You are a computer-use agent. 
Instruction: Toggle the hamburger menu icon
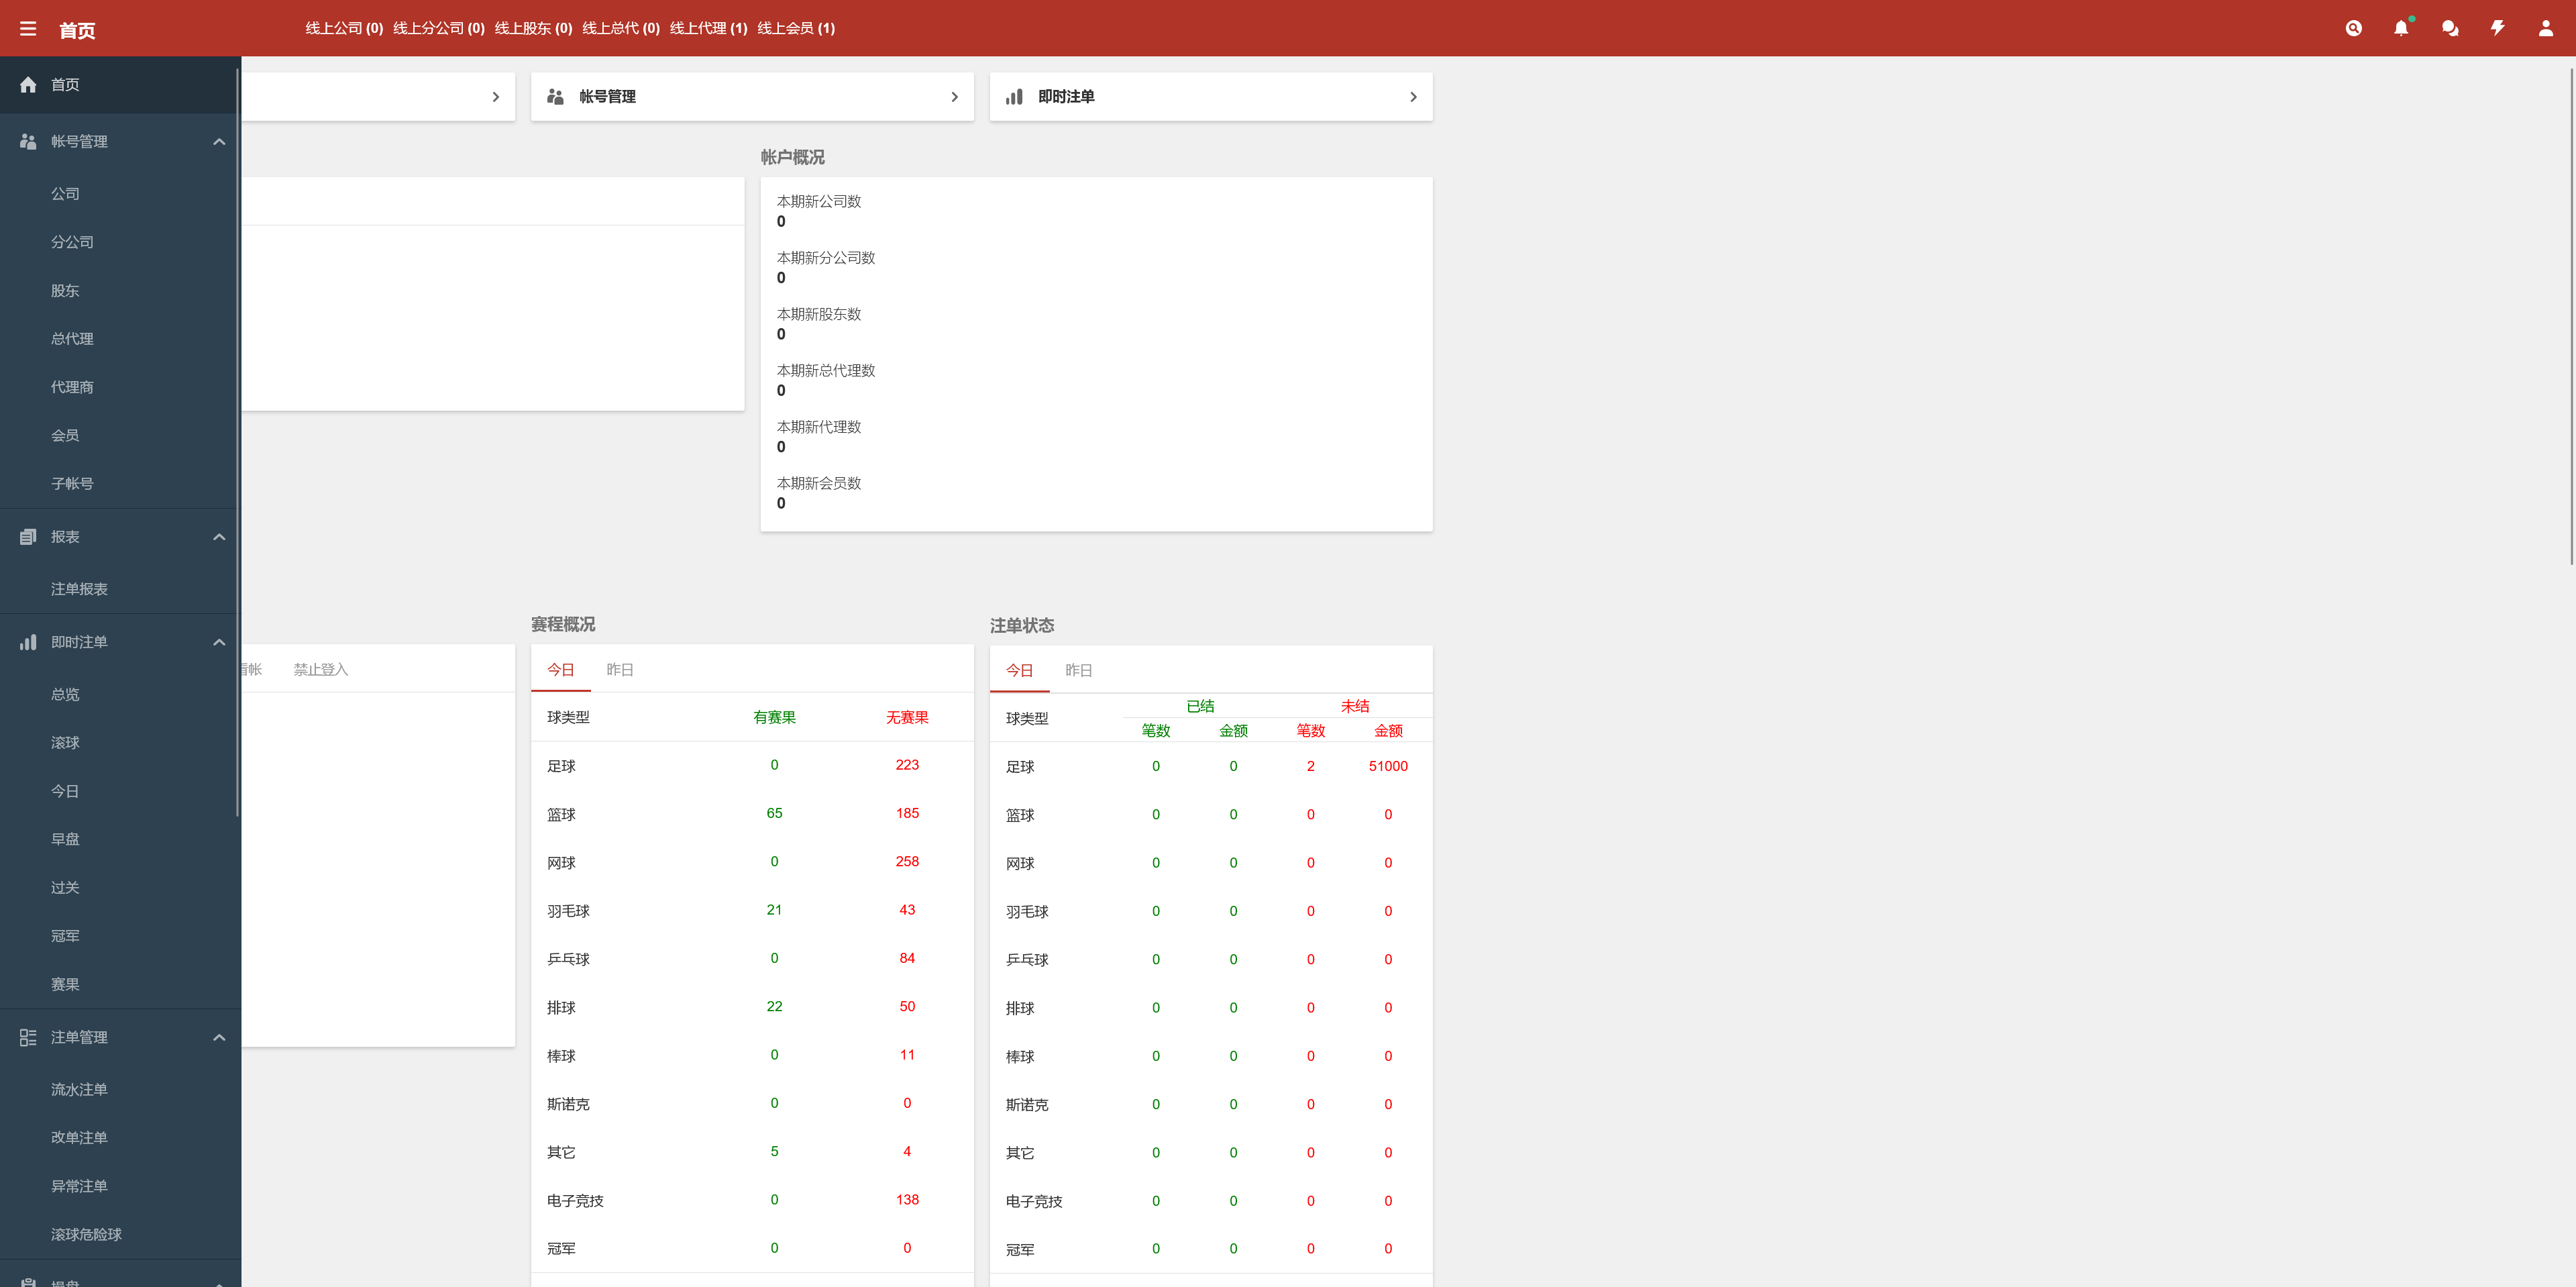[x=28, y=29]
